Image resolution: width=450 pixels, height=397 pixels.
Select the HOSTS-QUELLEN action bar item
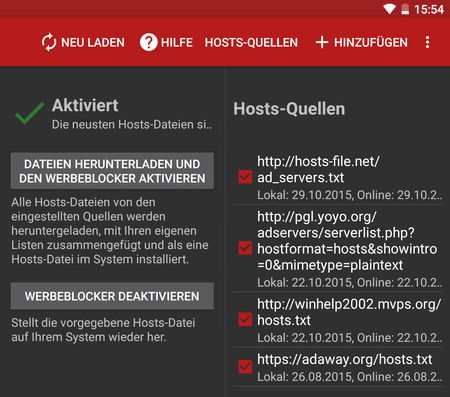tap(251, 43)
